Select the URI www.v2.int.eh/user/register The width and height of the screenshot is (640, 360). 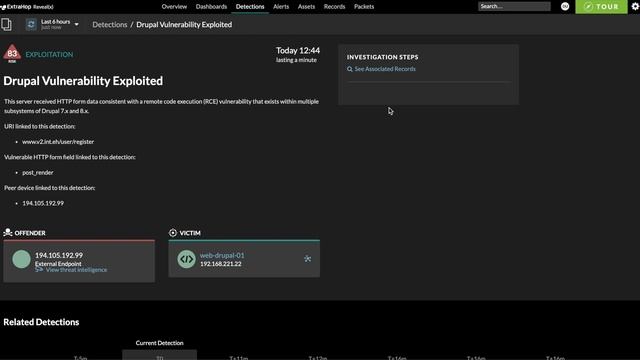58,142
